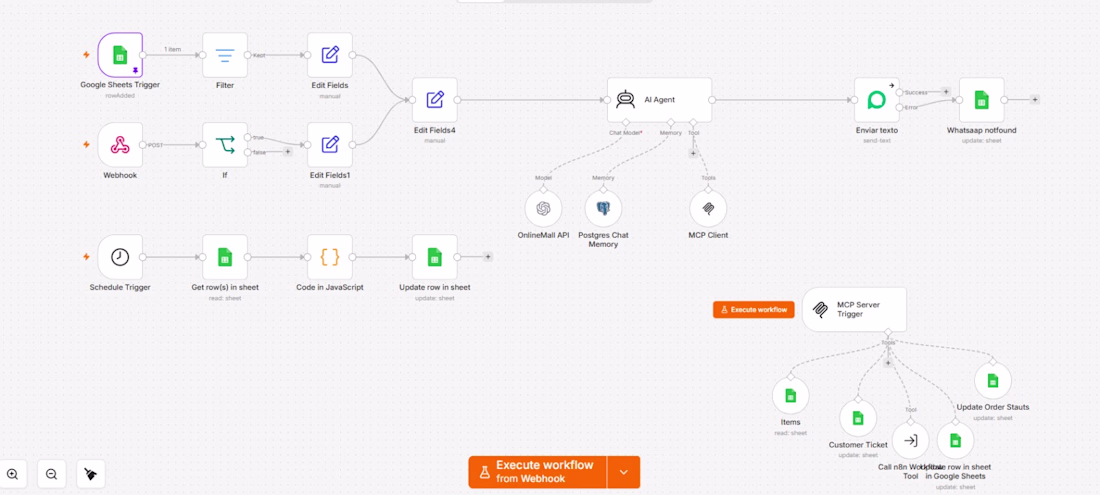Click the '1 item' connection label

click(x=173, y=49)
